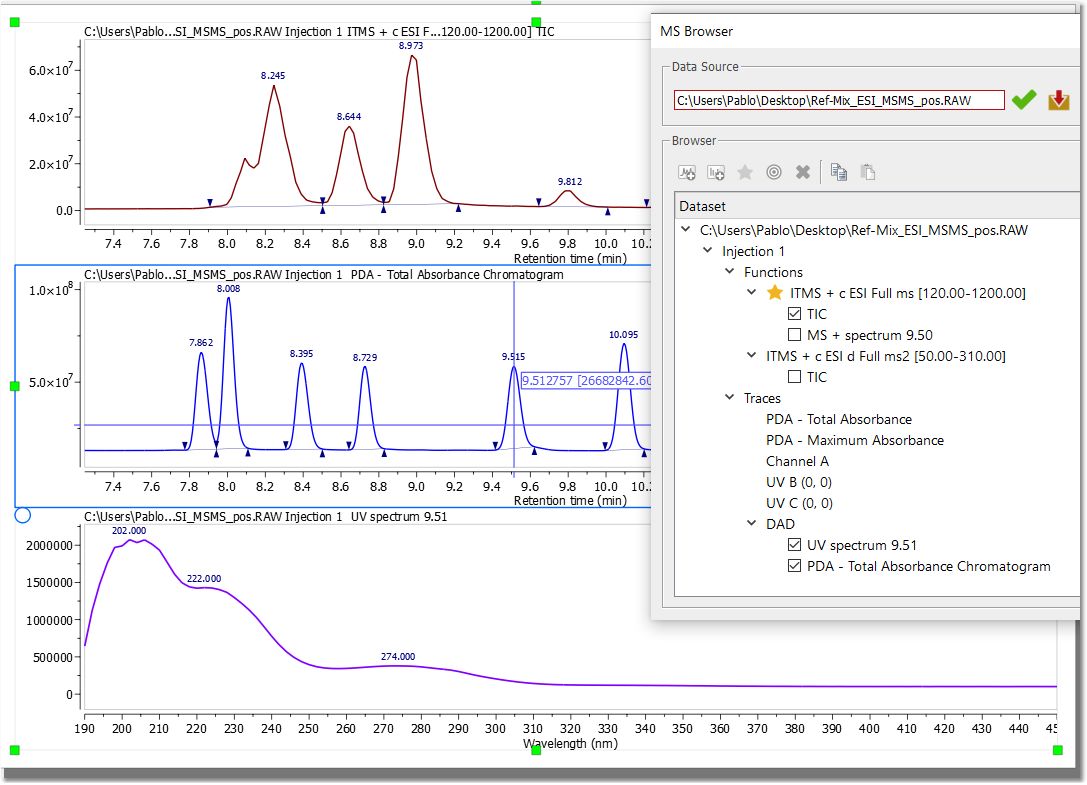Select the Traces tree label
1087x785 pixels.
click(762, 398)
